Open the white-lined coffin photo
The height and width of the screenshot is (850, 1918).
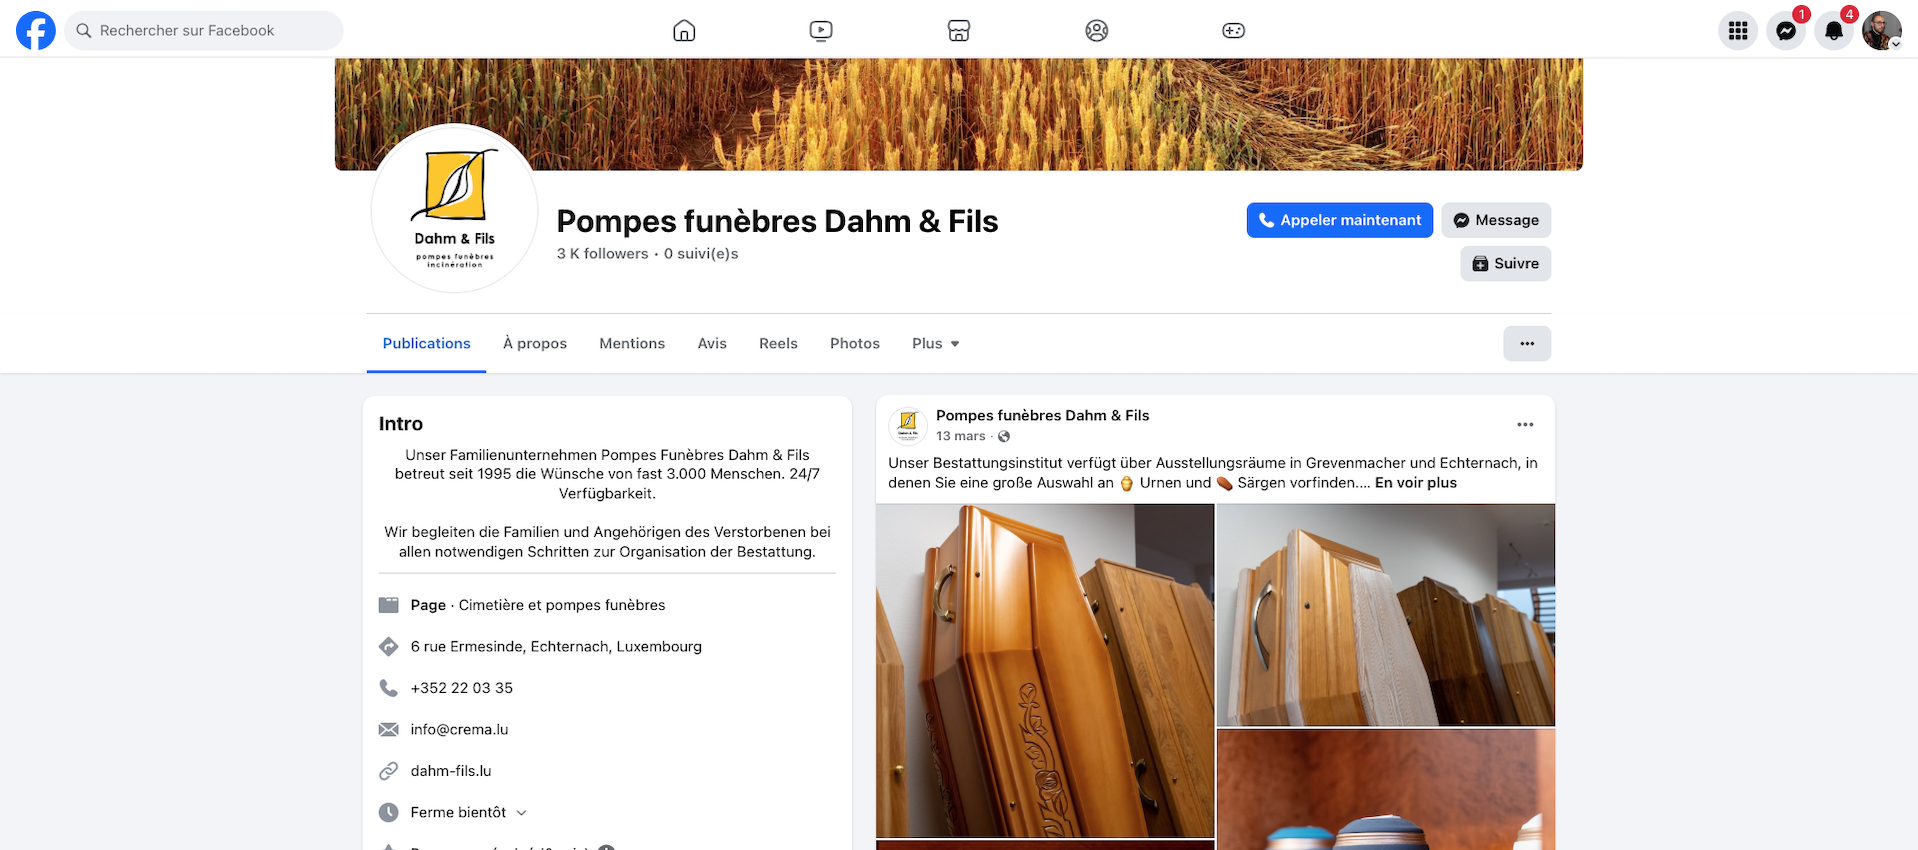(x=1386, y=615)
